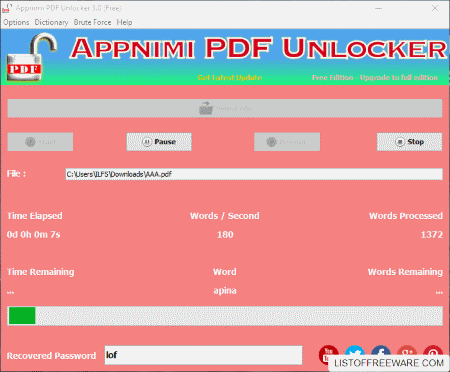Open the Options menu
Image resolution: width=450 pixels, height=372 pixels.
point(16,22)
